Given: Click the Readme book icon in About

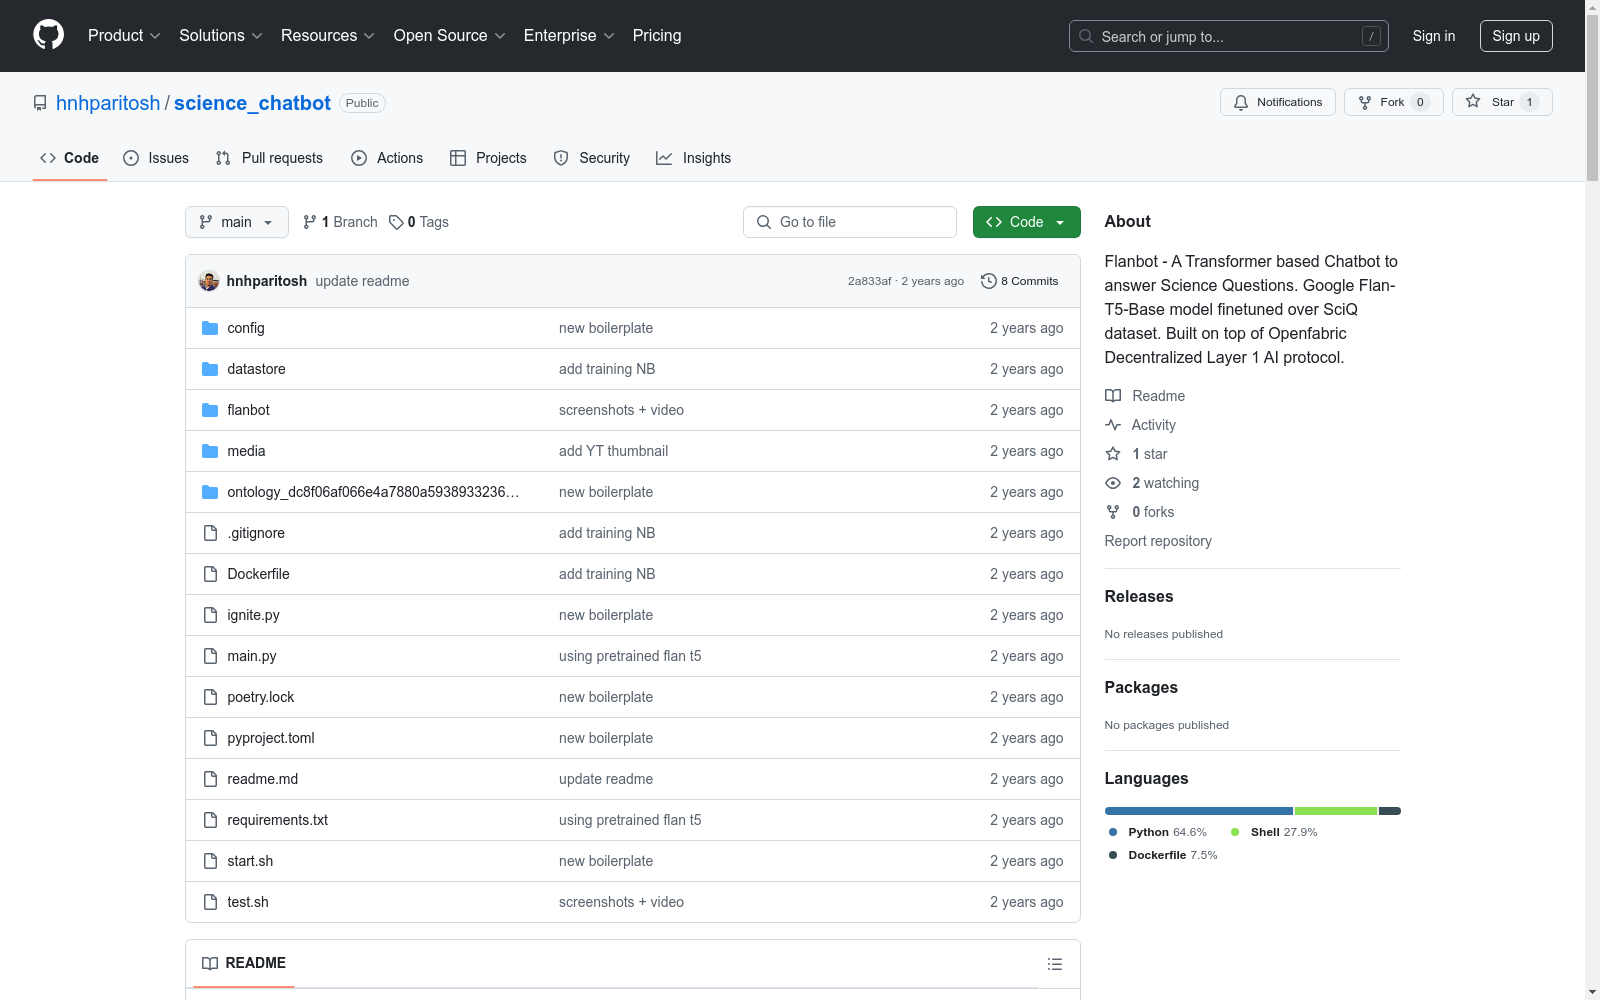Looking at the screenshot, I should pos(1113,396).
